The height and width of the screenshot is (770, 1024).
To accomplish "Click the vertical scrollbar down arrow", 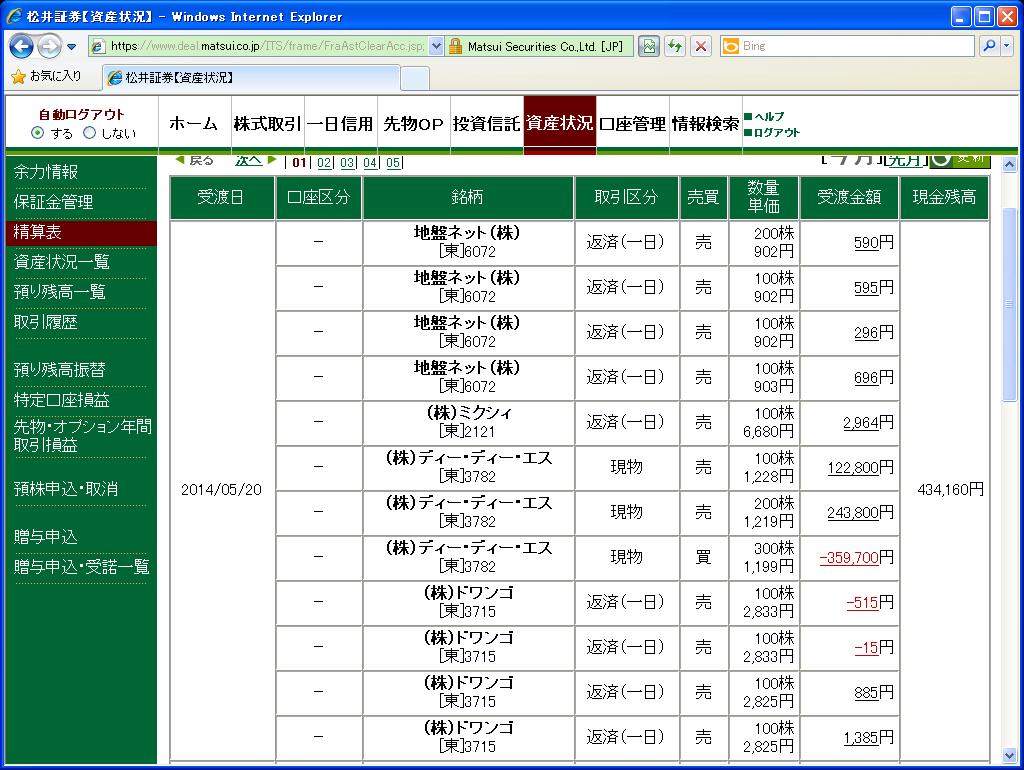I will pos(1009,757).
